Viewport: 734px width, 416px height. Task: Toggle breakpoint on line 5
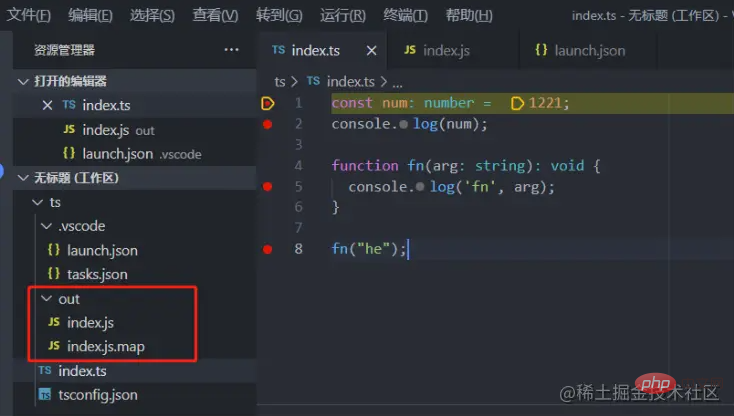(x=267, y=187)
